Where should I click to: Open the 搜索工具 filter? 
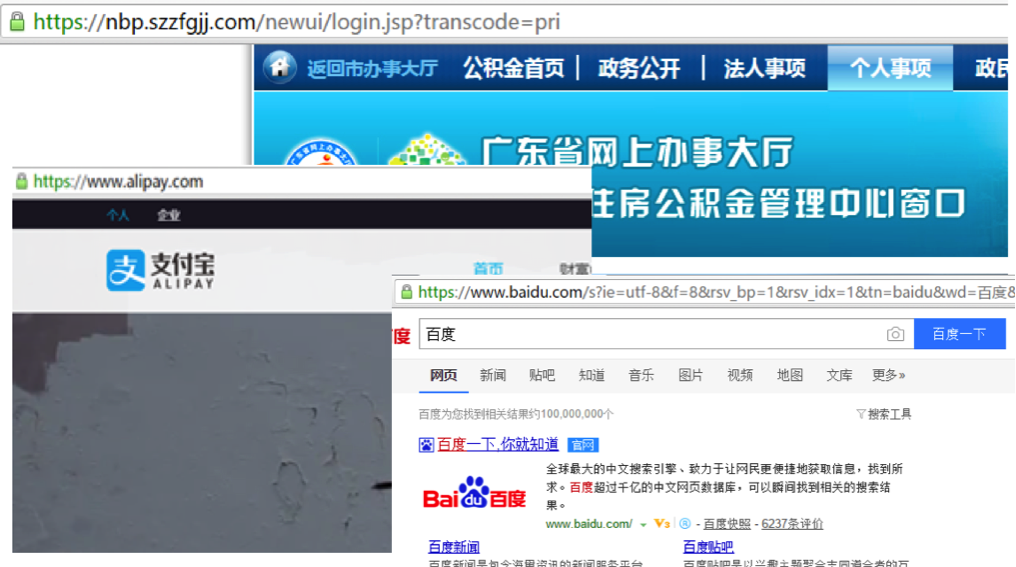pos(883,414)
